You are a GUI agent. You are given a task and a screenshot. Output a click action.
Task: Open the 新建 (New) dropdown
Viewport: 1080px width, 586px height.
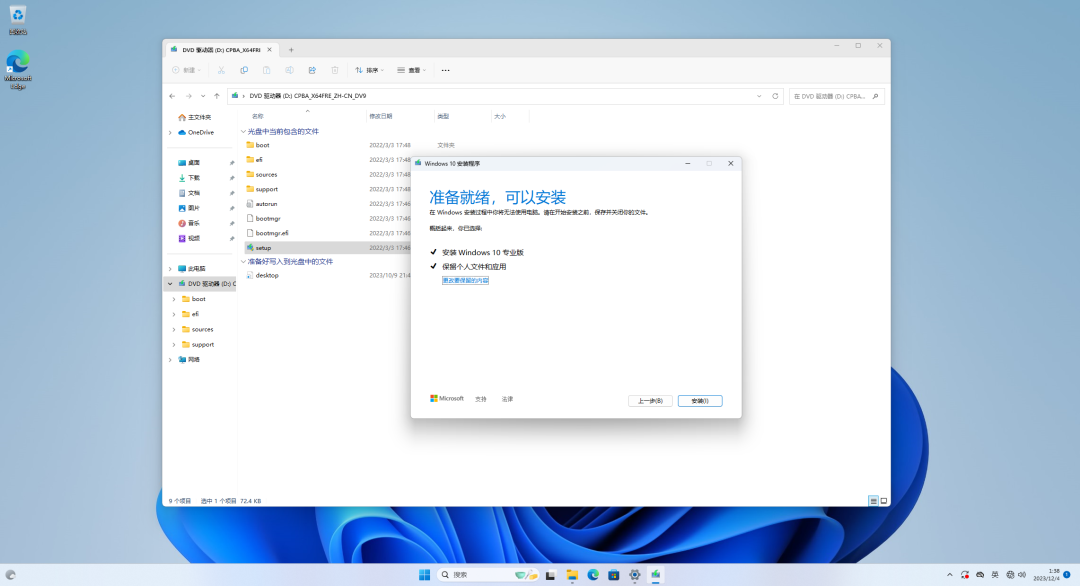tap(187, 70)
